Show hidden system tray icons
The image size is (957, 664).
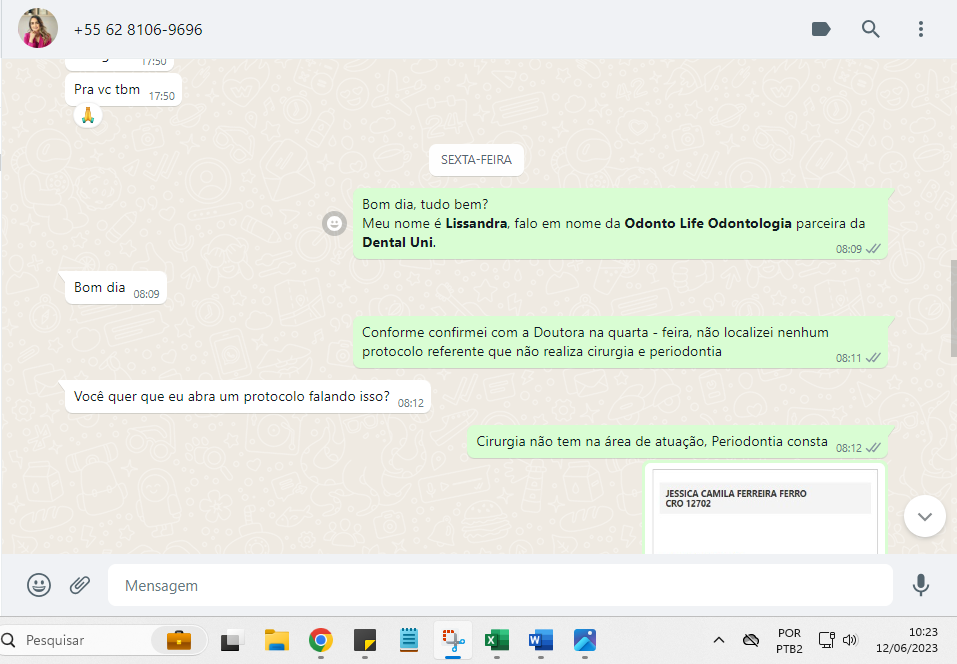(719, 640)
